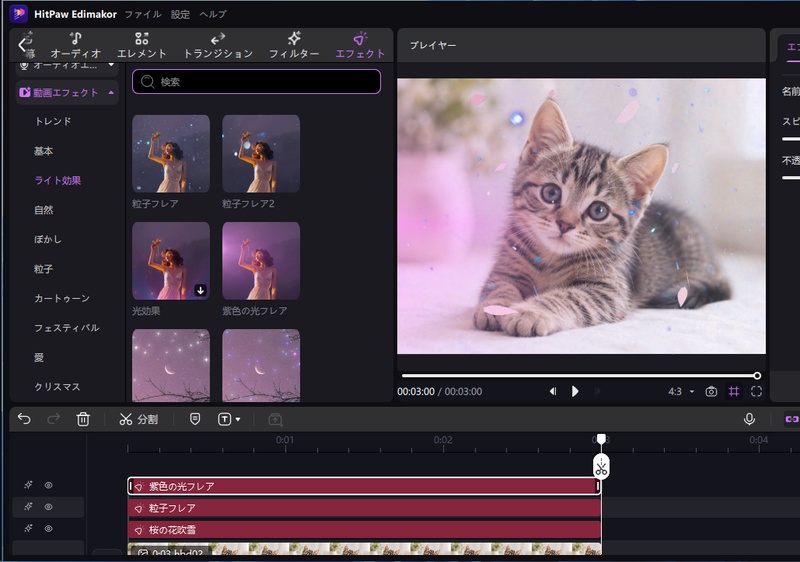Select the 紫色の光フレア clip on timeline
The width and height of the screenshot is (800, 562).
[x=364, y=486]
